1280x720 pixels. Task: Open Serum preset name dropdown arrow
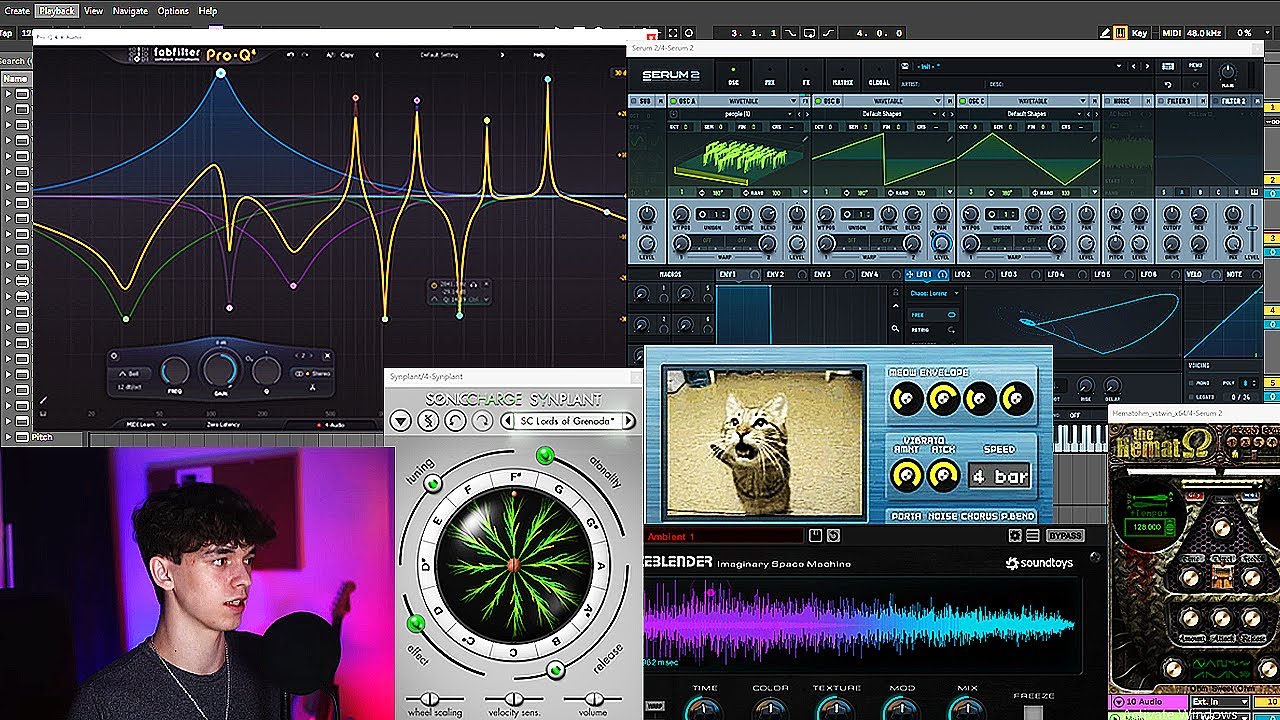tap(1119, 66)
